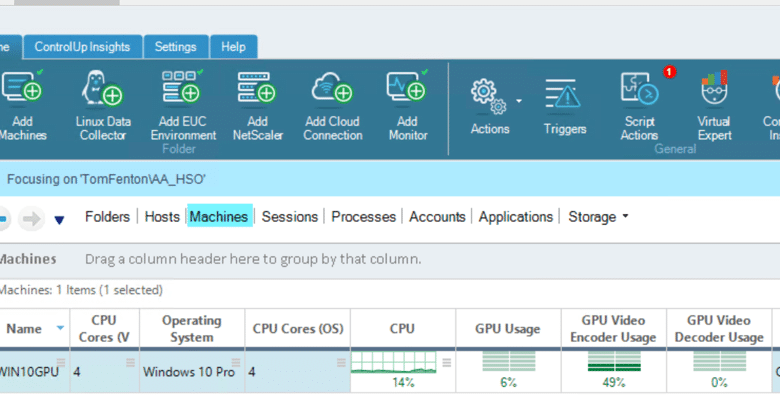Viewport: 780px width, 404px height.
Task: Open the Actions gear icon
Action: point(488,97)
